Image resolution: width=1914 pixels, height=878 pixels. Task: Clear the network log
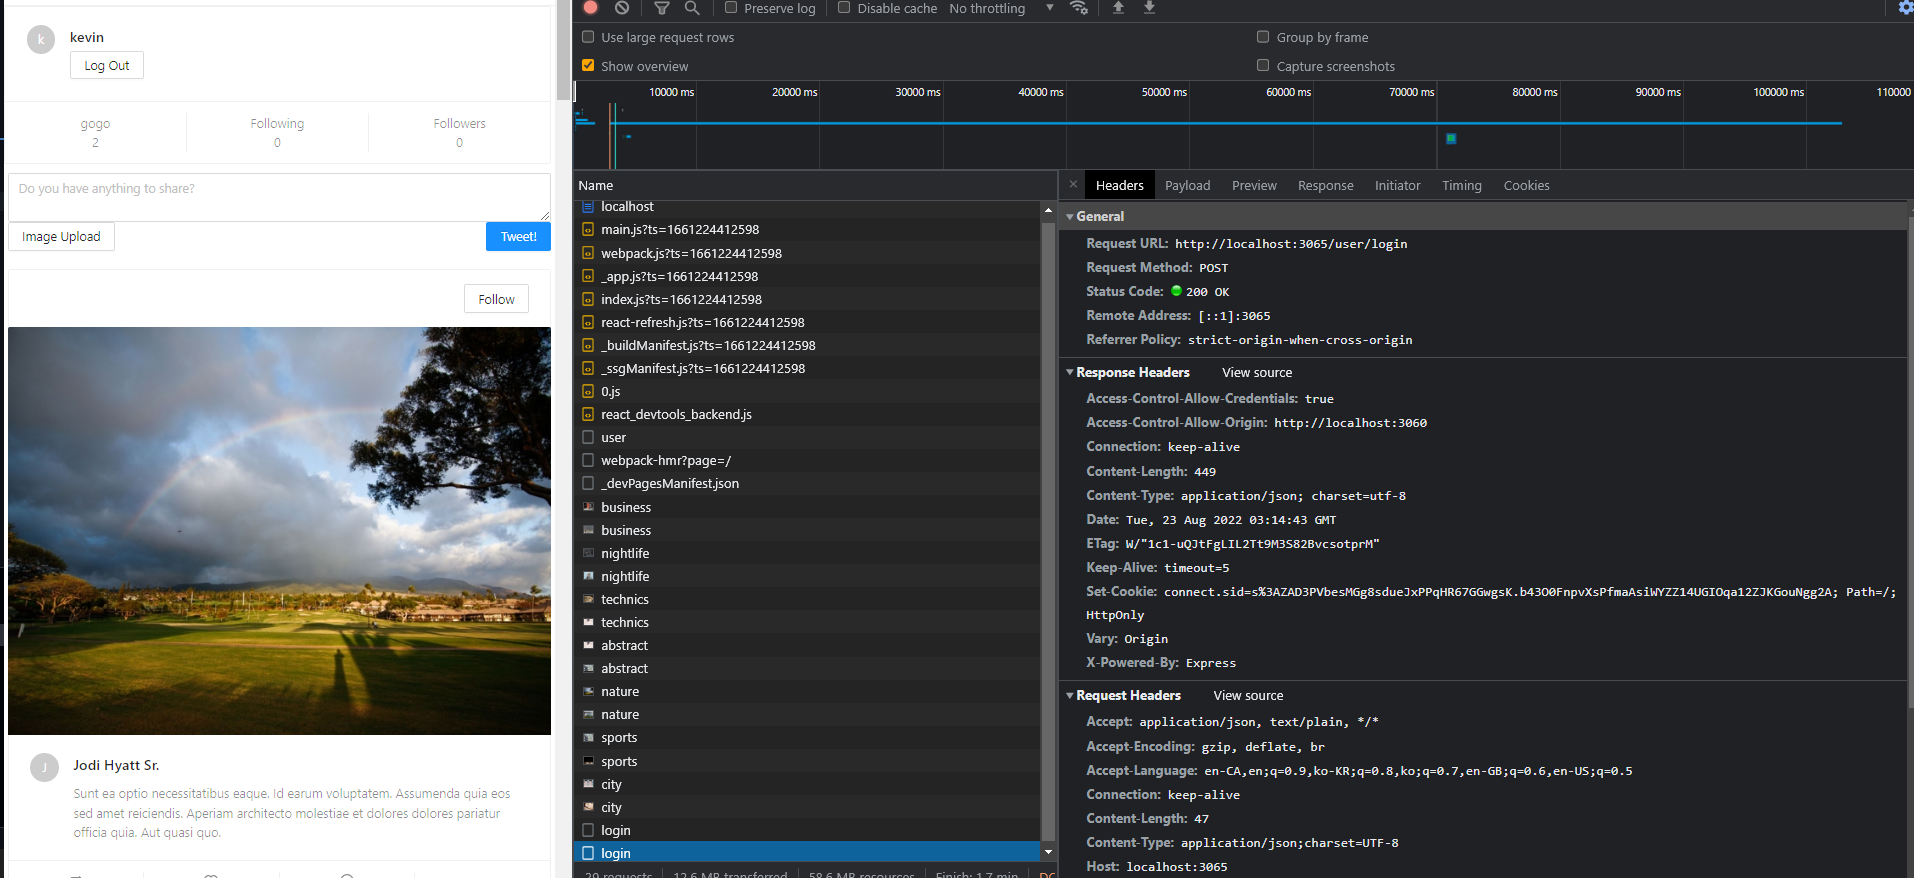point(622,7)
